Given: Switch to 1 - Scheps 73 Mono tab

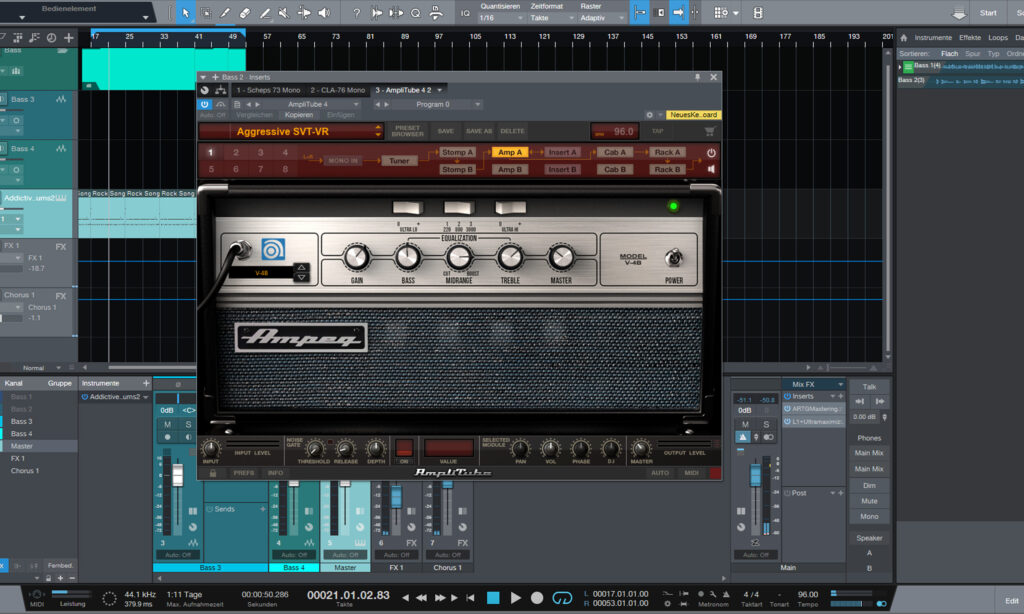Looking at the screenshot, I should pos(268,90).
